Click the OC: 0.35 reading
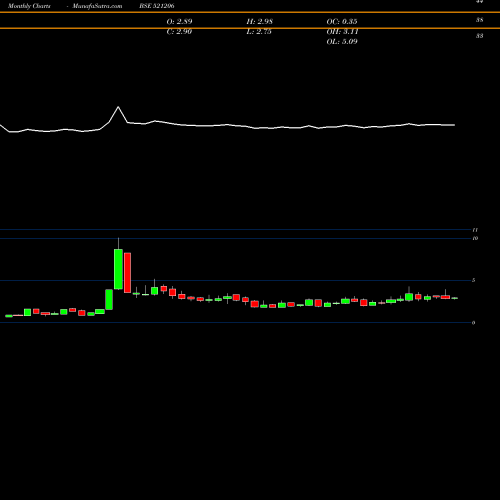The width and height of the screenshot is (500, 500). click(x=342, y=21)
